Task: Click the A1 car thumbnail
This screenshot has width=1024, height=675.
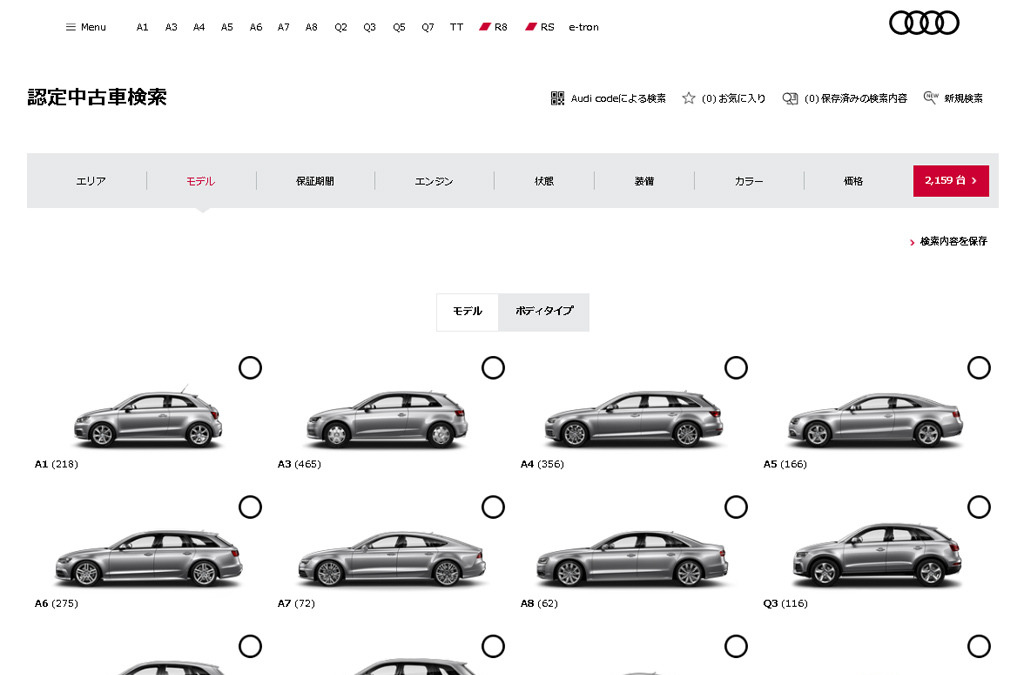Action: tap(148, 418)
